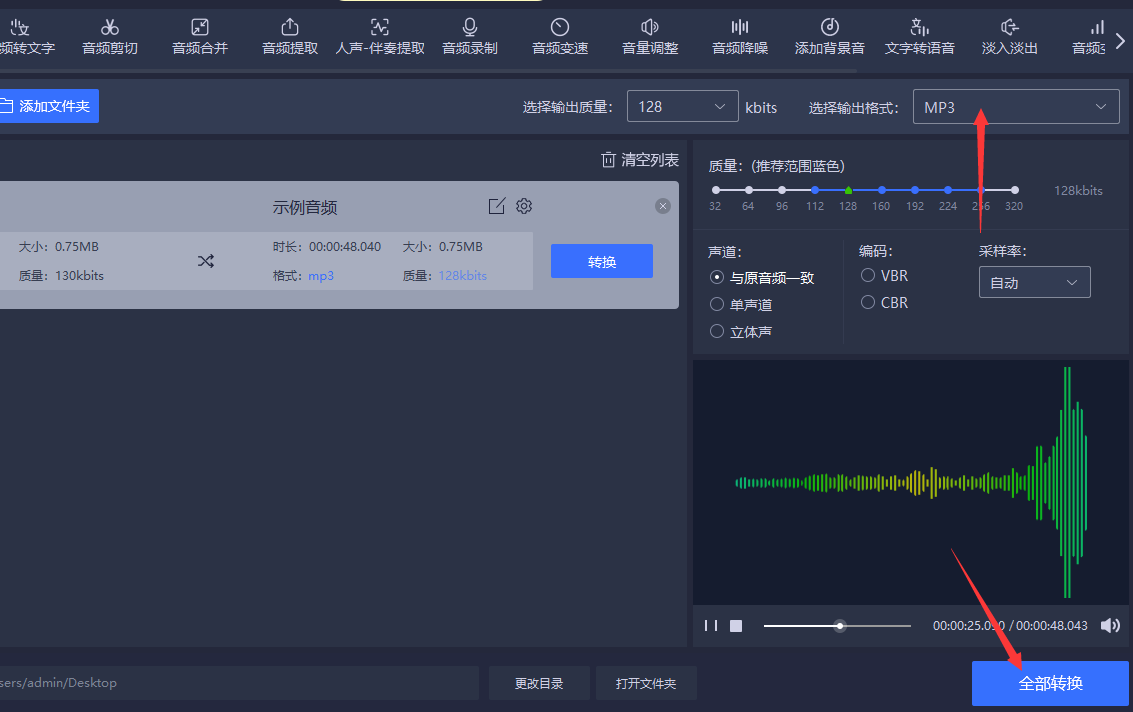Open the 采样率 自动 dropdown

tap(1035, 283)
